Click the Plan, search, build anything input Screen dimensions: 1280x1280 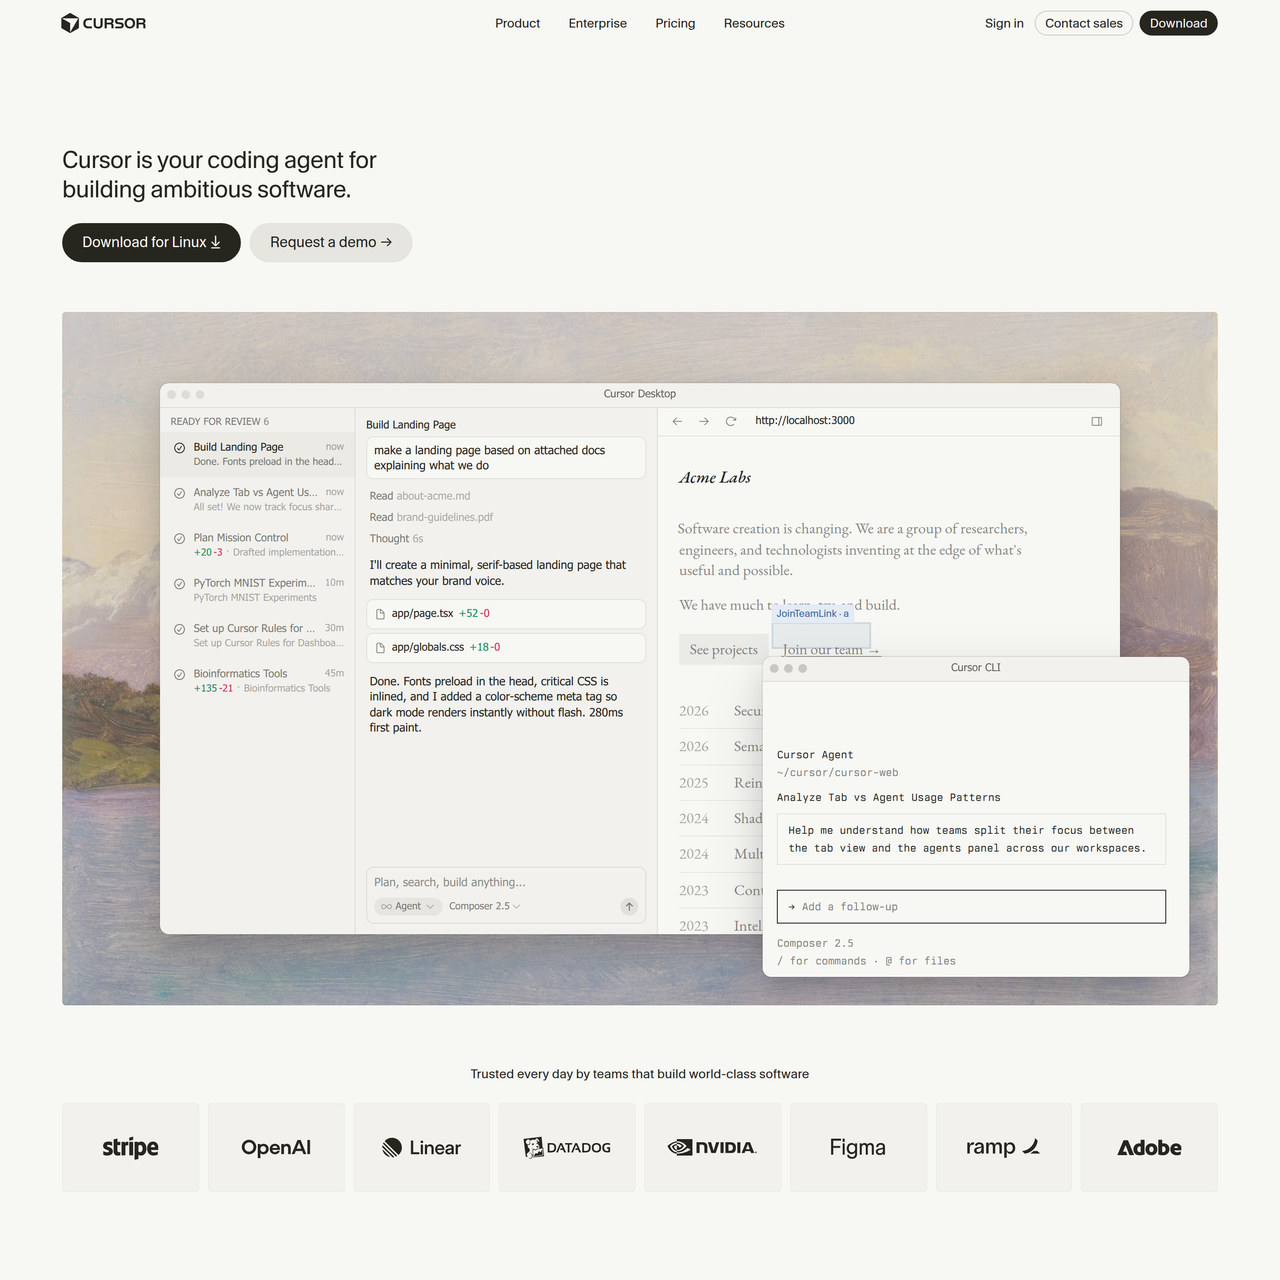click(x=506, y=882)
